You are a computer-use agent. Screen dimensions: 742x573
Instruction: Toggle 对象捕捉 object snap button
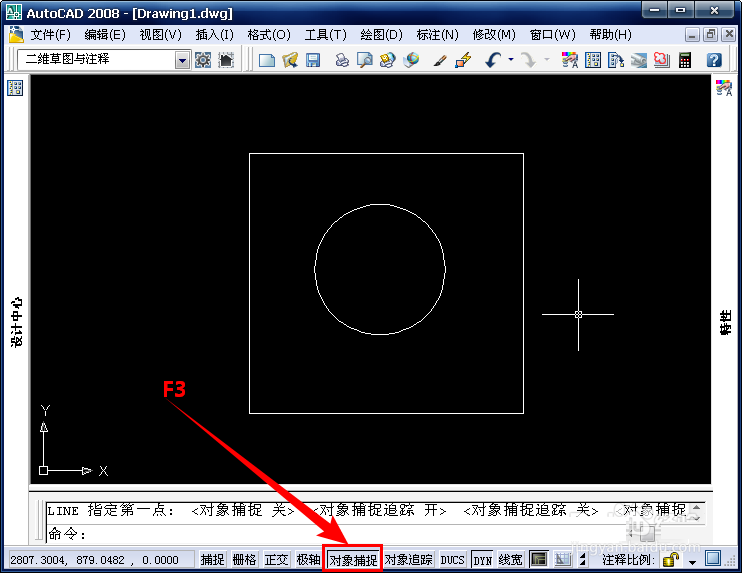tap(353, 560)
